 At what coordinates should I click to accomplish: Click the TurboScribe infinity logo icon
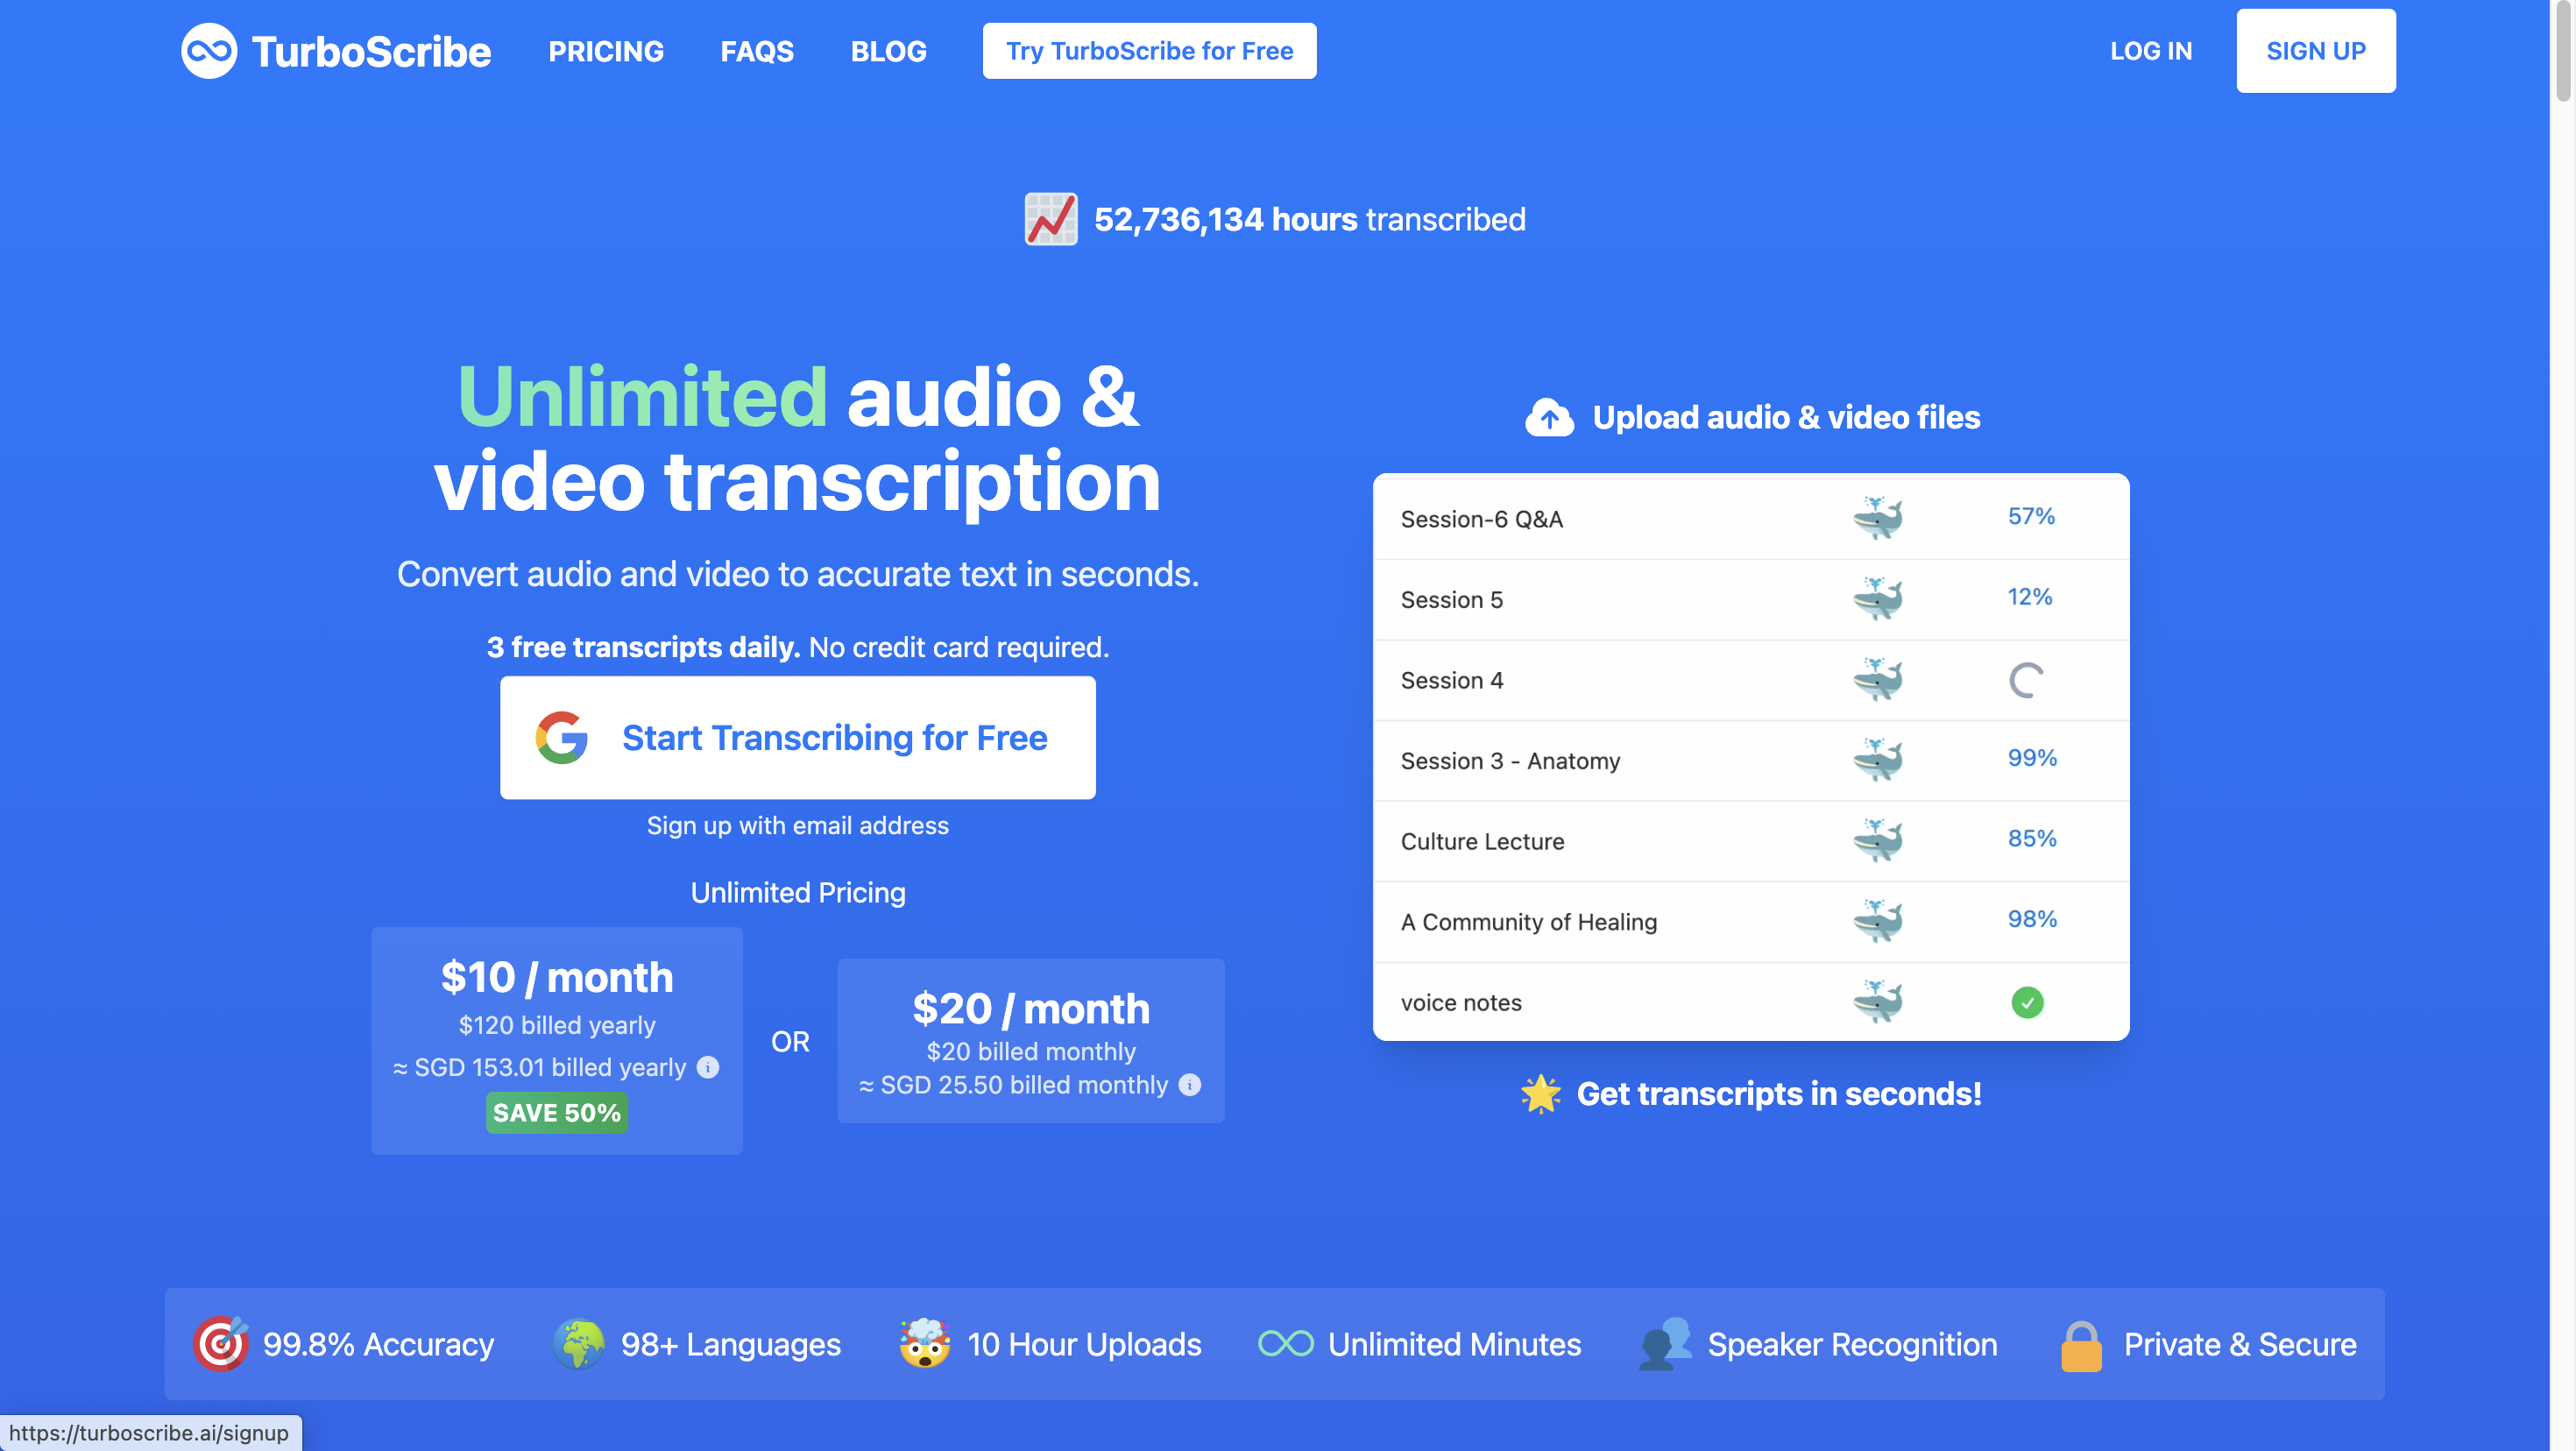tap(209, 51)
